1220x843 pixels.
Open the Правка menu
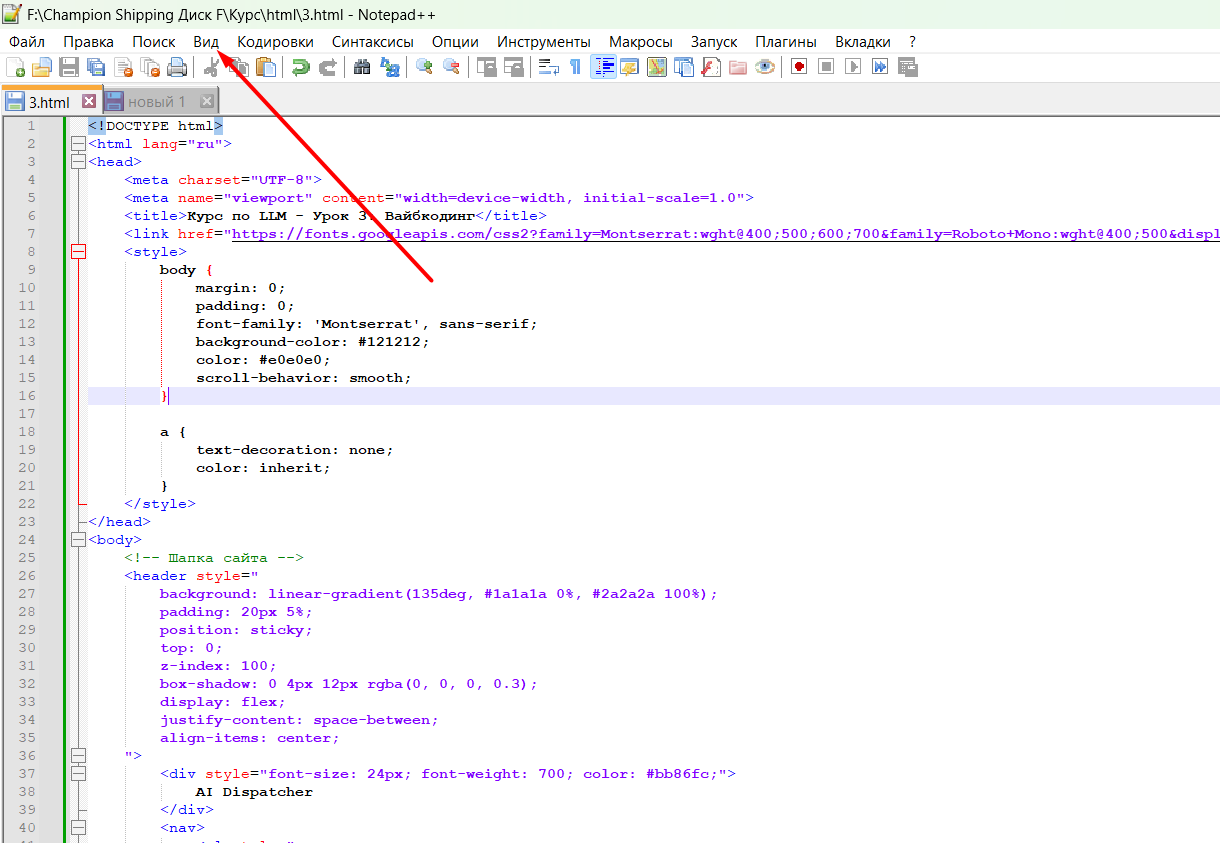88,42
